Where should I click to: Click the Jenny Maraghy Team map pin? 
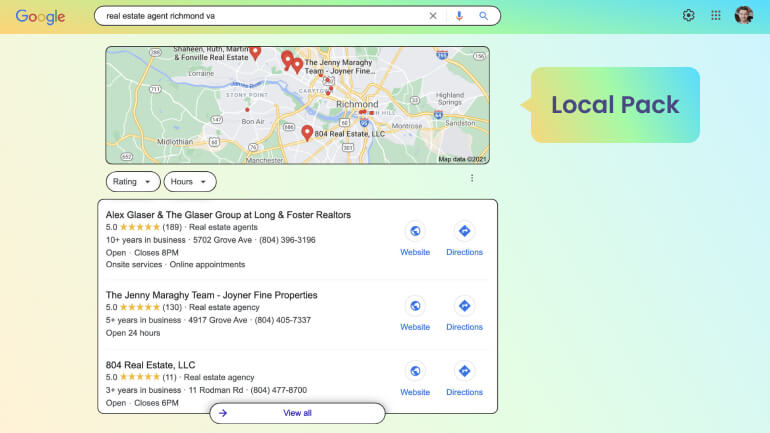(x=297, y=65)
